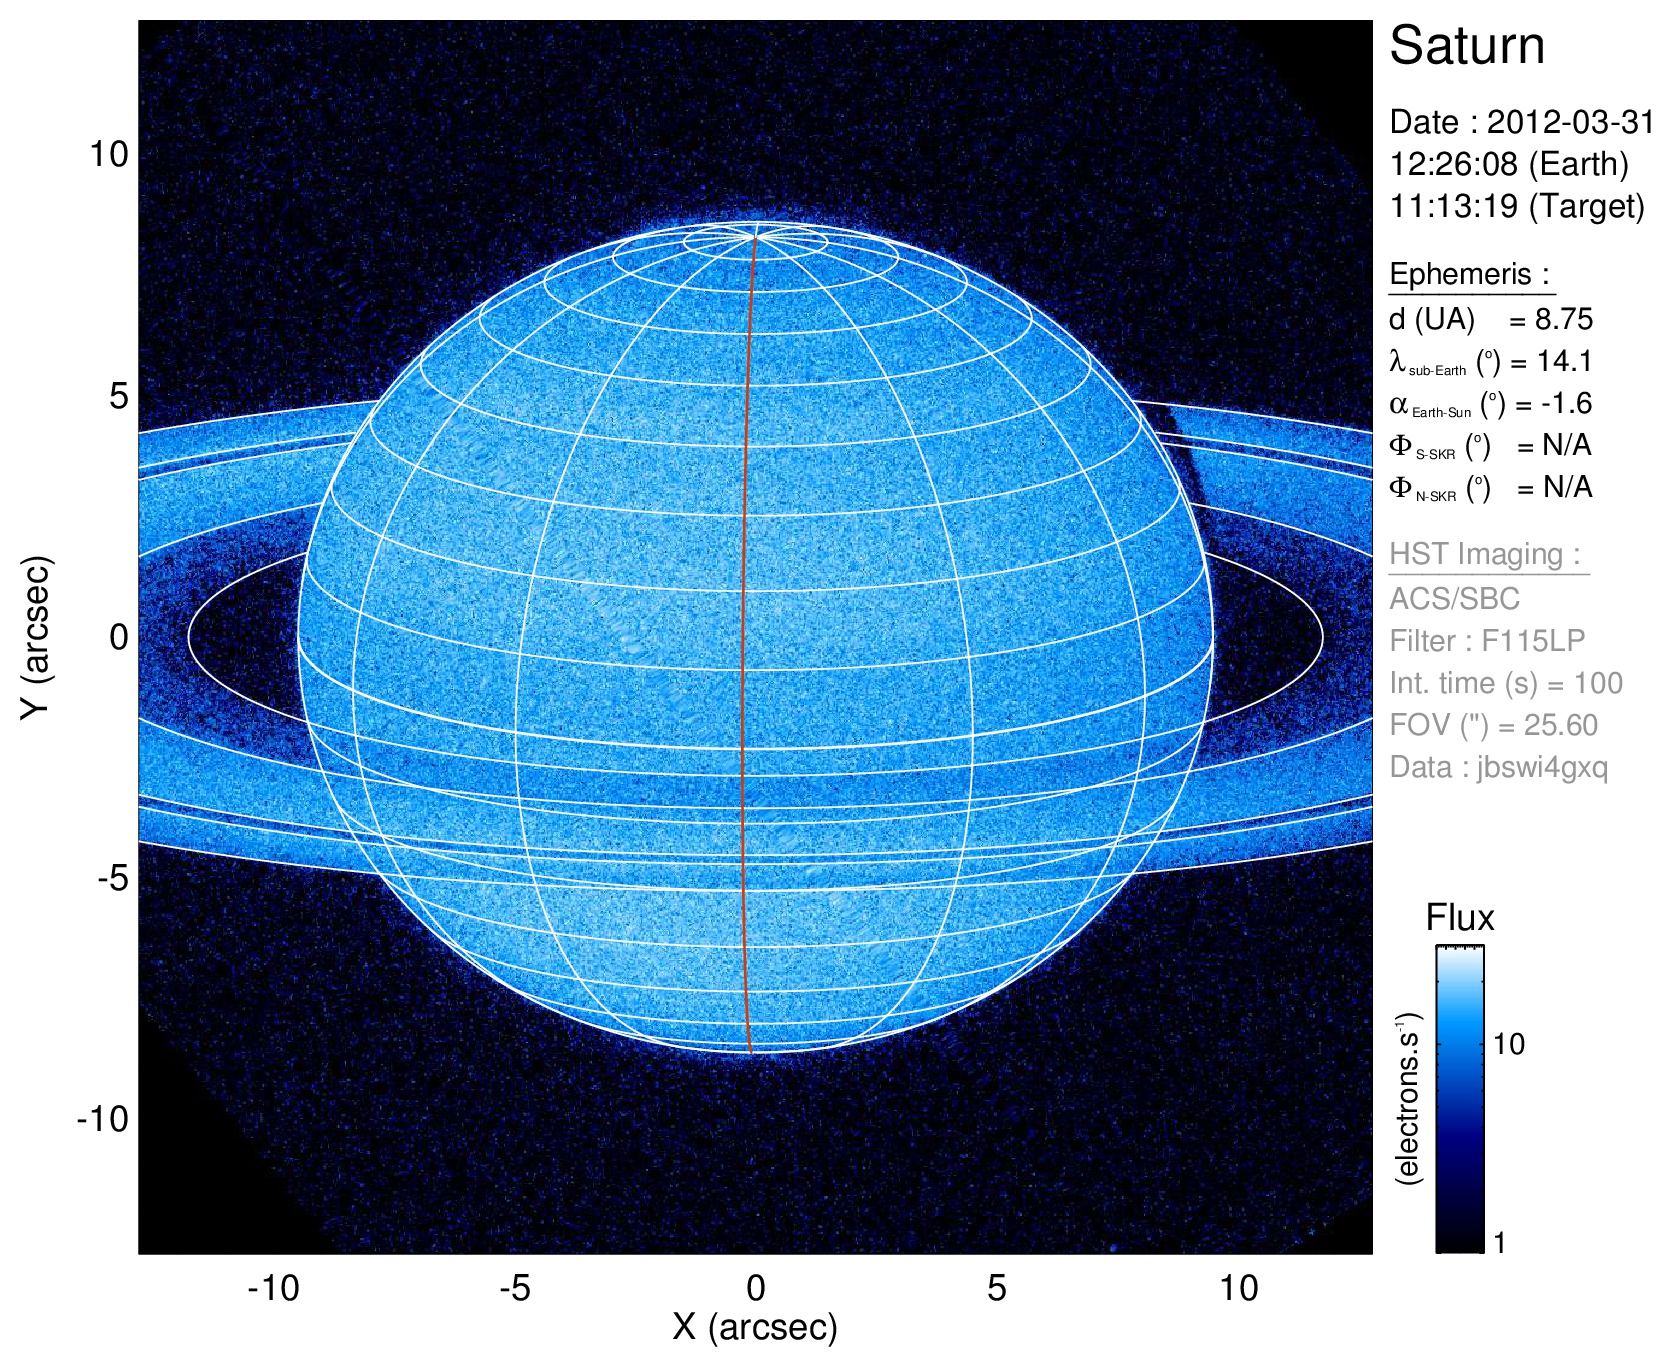Select the FOV = 25.60 line
The height and width of the screenshot is (1367, 1671).
pyautogui.click(x=1493, y=725)
